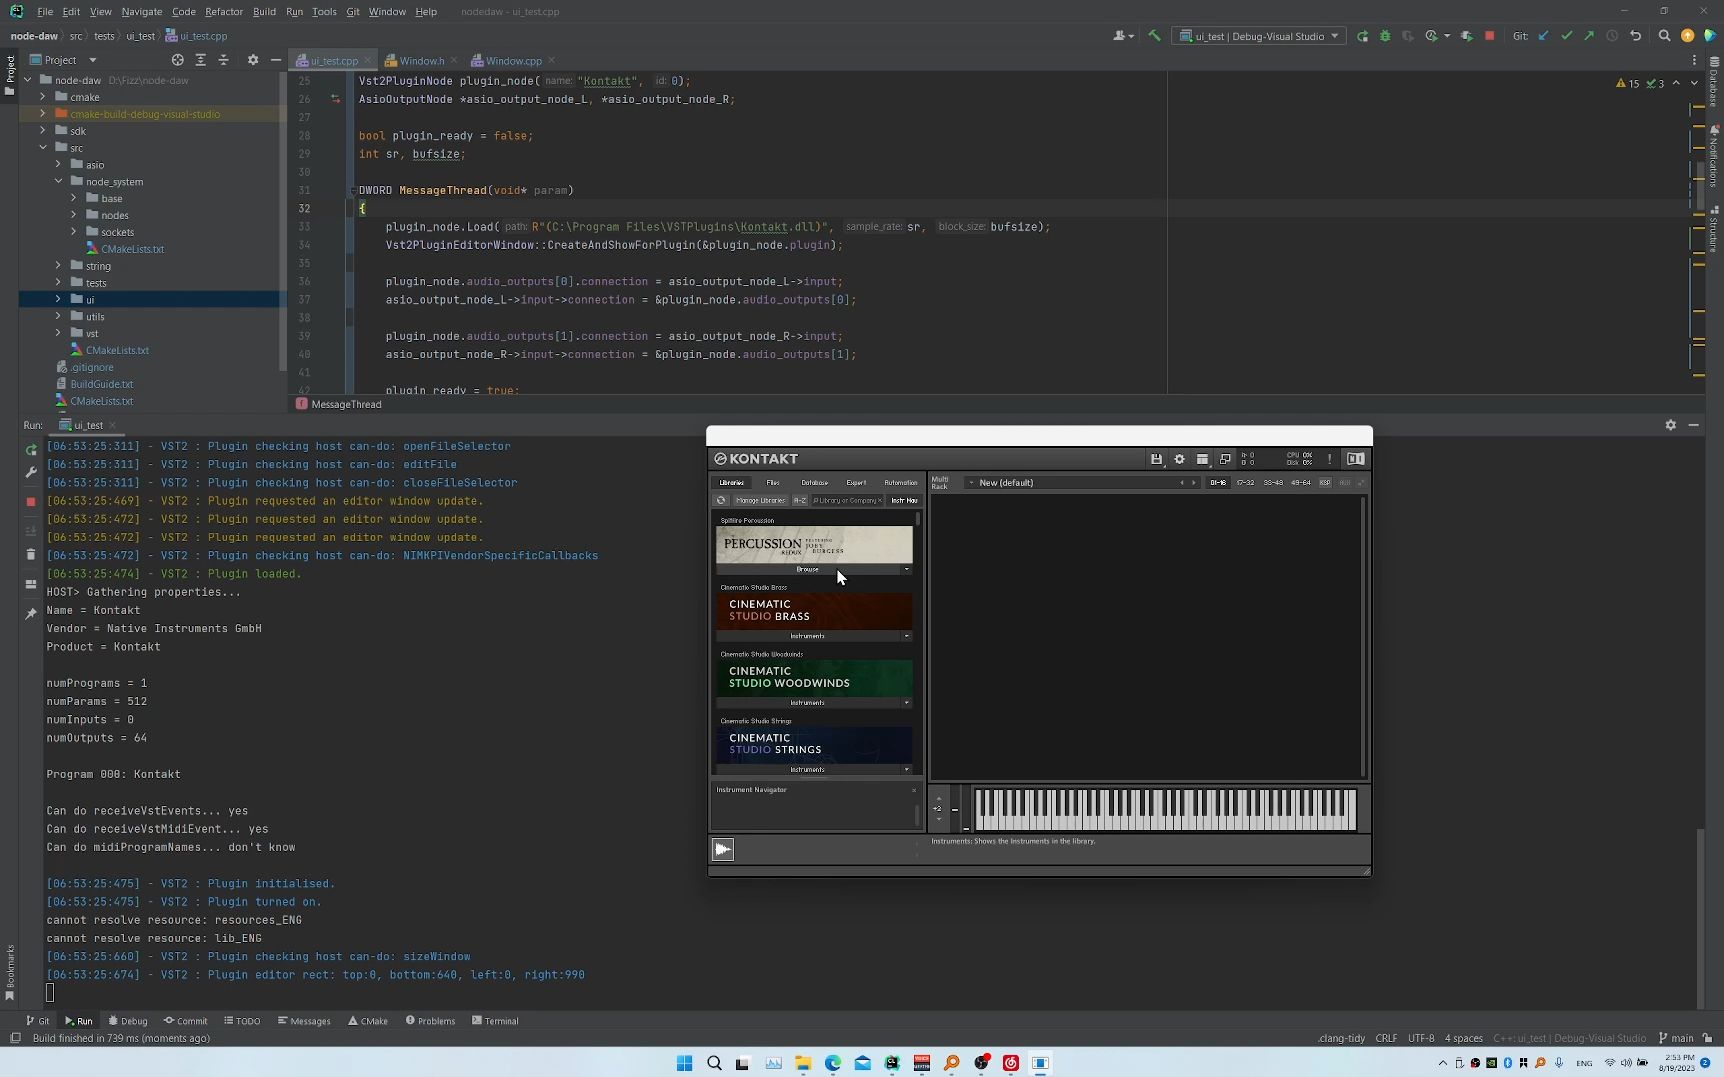Open the Navigate menu

(x=142, y=11)
